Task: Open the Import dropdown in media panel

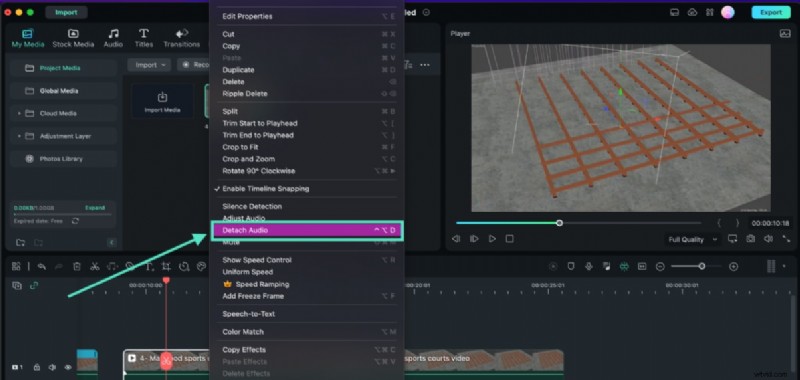Action: click(149, 65)
